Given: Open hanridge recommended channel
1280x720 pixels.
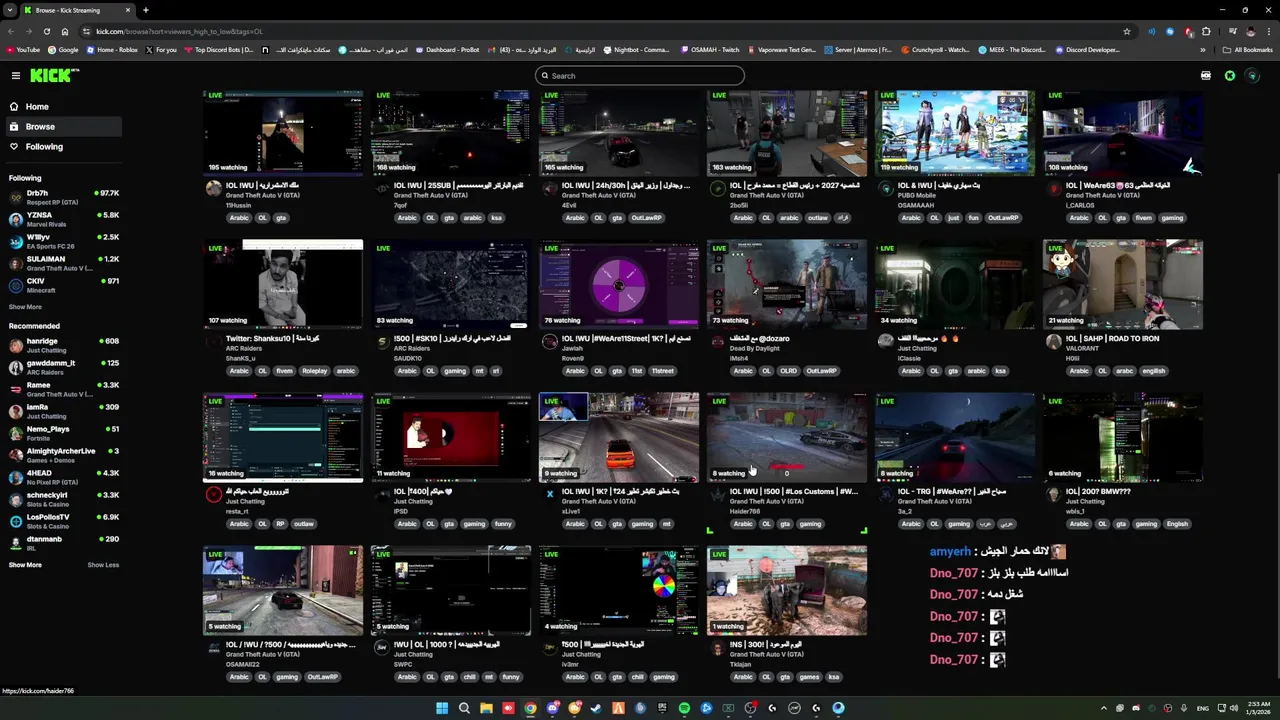Looking at the screenshot, I should pos(62,345).
